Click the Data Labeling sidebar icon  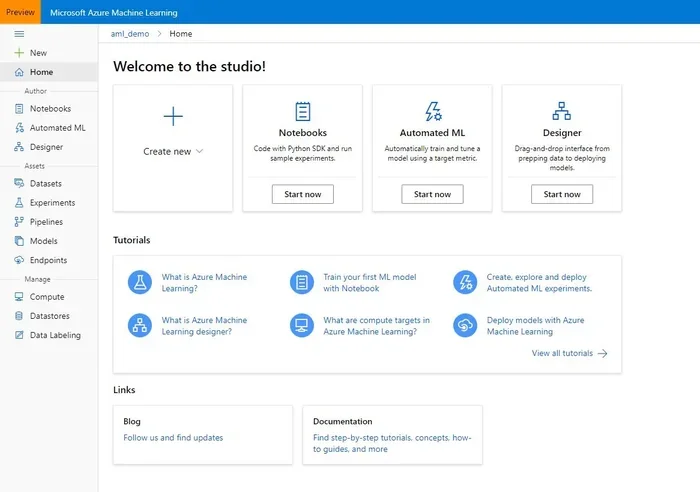click(19, 335)
